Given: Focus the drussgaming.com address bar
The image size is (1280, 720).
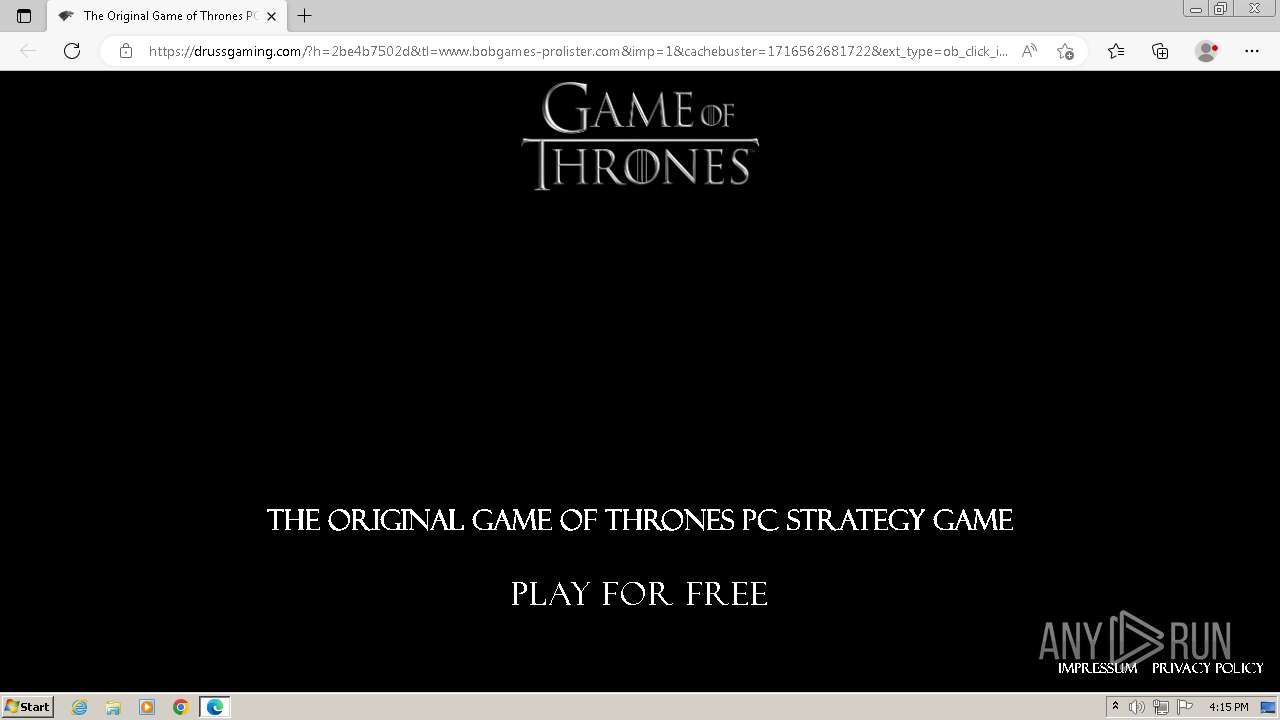Looking at the screenshot, I should pos(577,51).
